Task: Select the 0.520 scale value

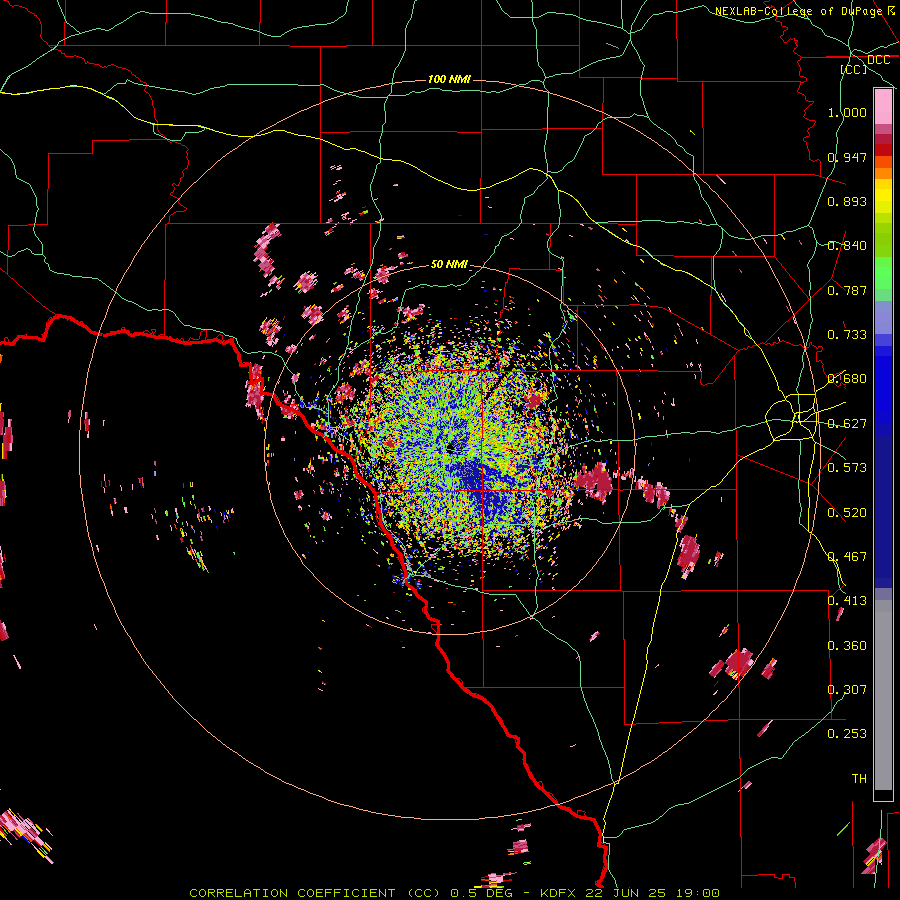Action: pyautogui.click(x=847, y=513)
